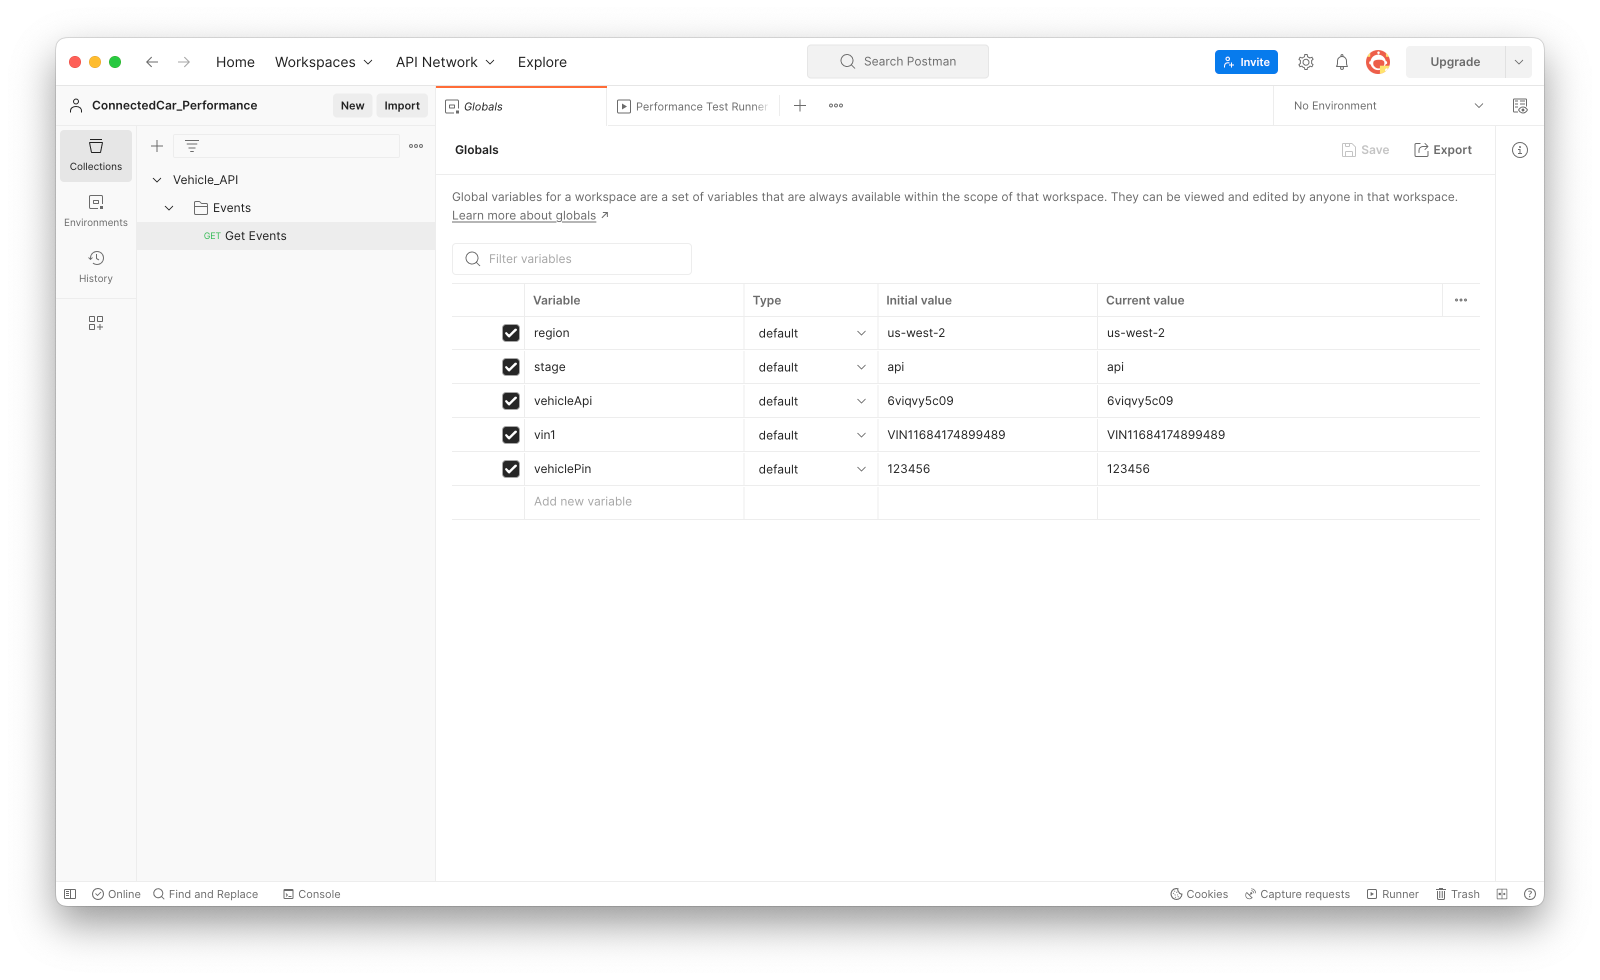Uncheck the vehiclePin variable checkbox
The width and height of the screenshot is (1600, 980).
511,469
